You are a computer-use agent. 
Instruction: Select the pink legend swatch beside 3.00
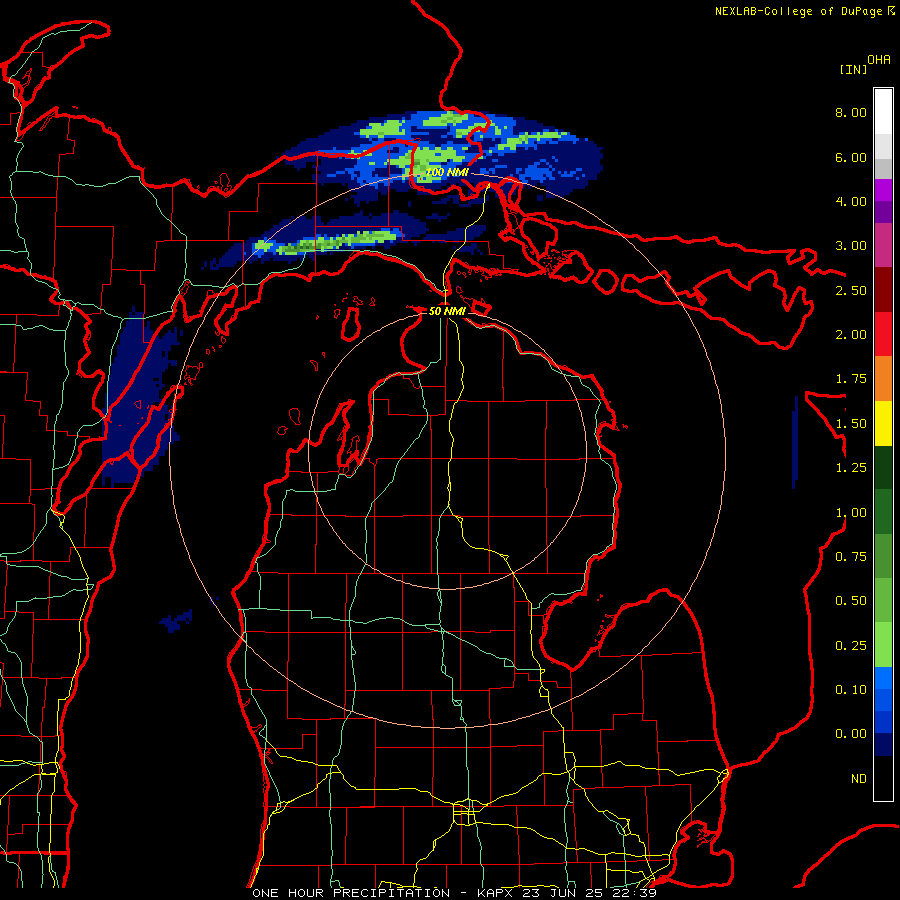[x=883, y=246]
